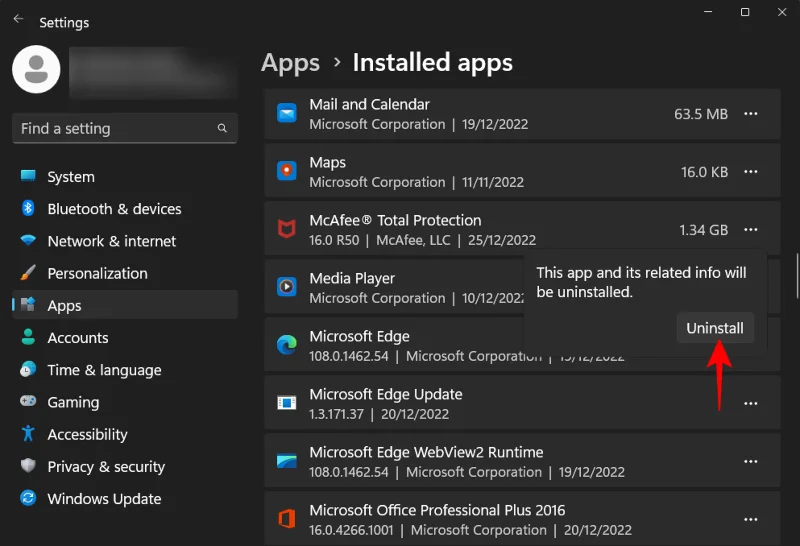Click the Personalization paintbrush icon
The width and height of the screenshot is (800, 546).
click(x=28, y=272)
